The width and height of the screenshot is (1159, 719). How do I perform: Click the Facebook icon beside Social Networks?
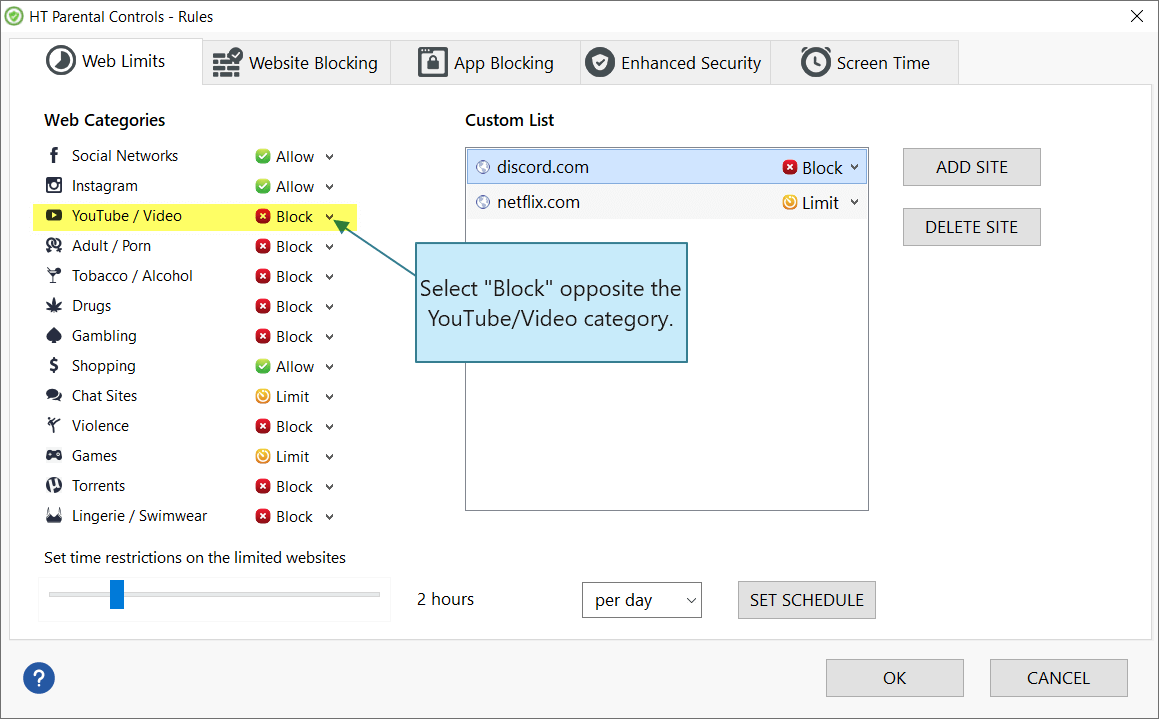(x=53, y=155)
